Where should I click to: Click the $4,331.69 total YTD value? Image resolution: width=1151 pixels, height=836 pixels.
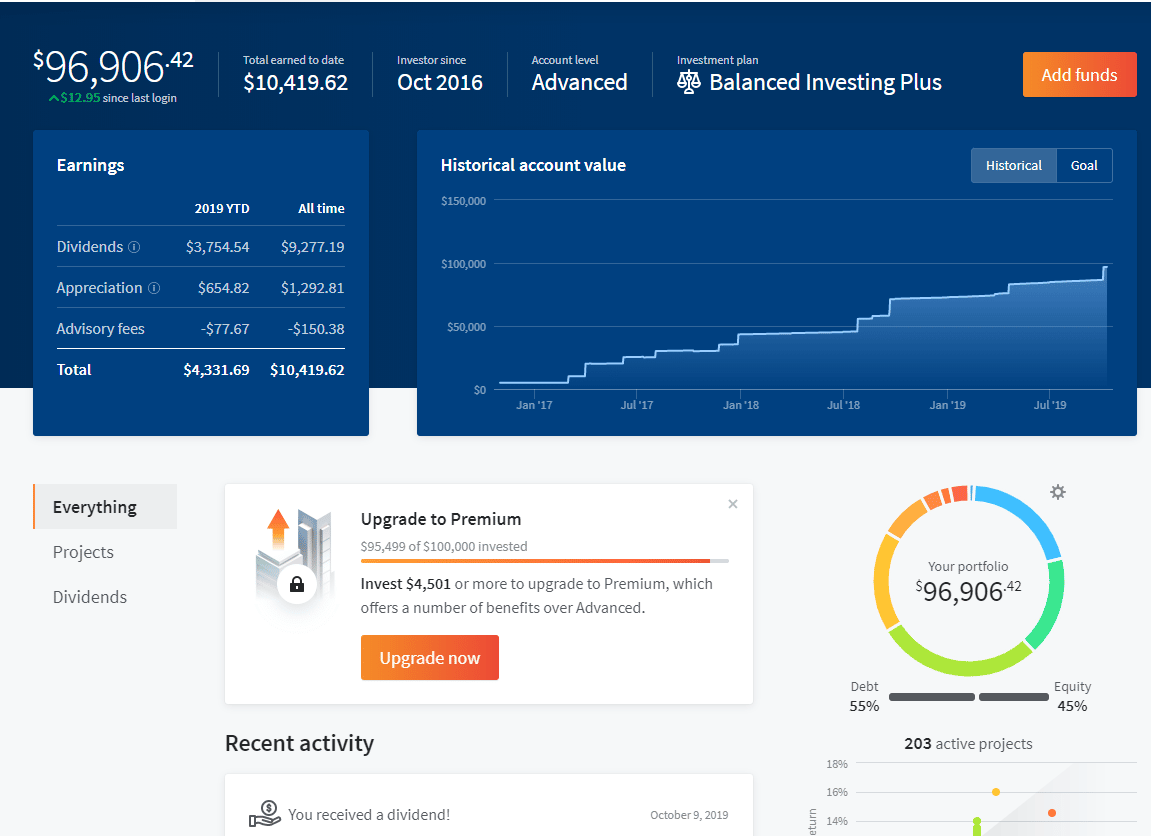click(x=216, y=370)
